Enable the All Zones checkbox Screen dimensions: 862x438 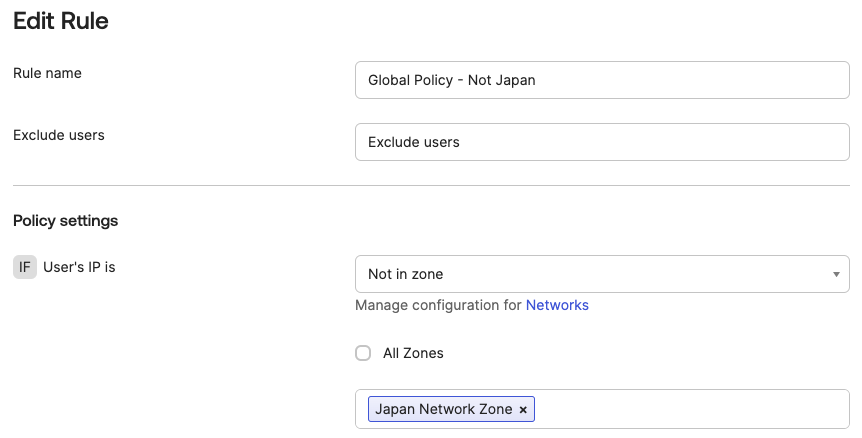(x=363, y=353)
